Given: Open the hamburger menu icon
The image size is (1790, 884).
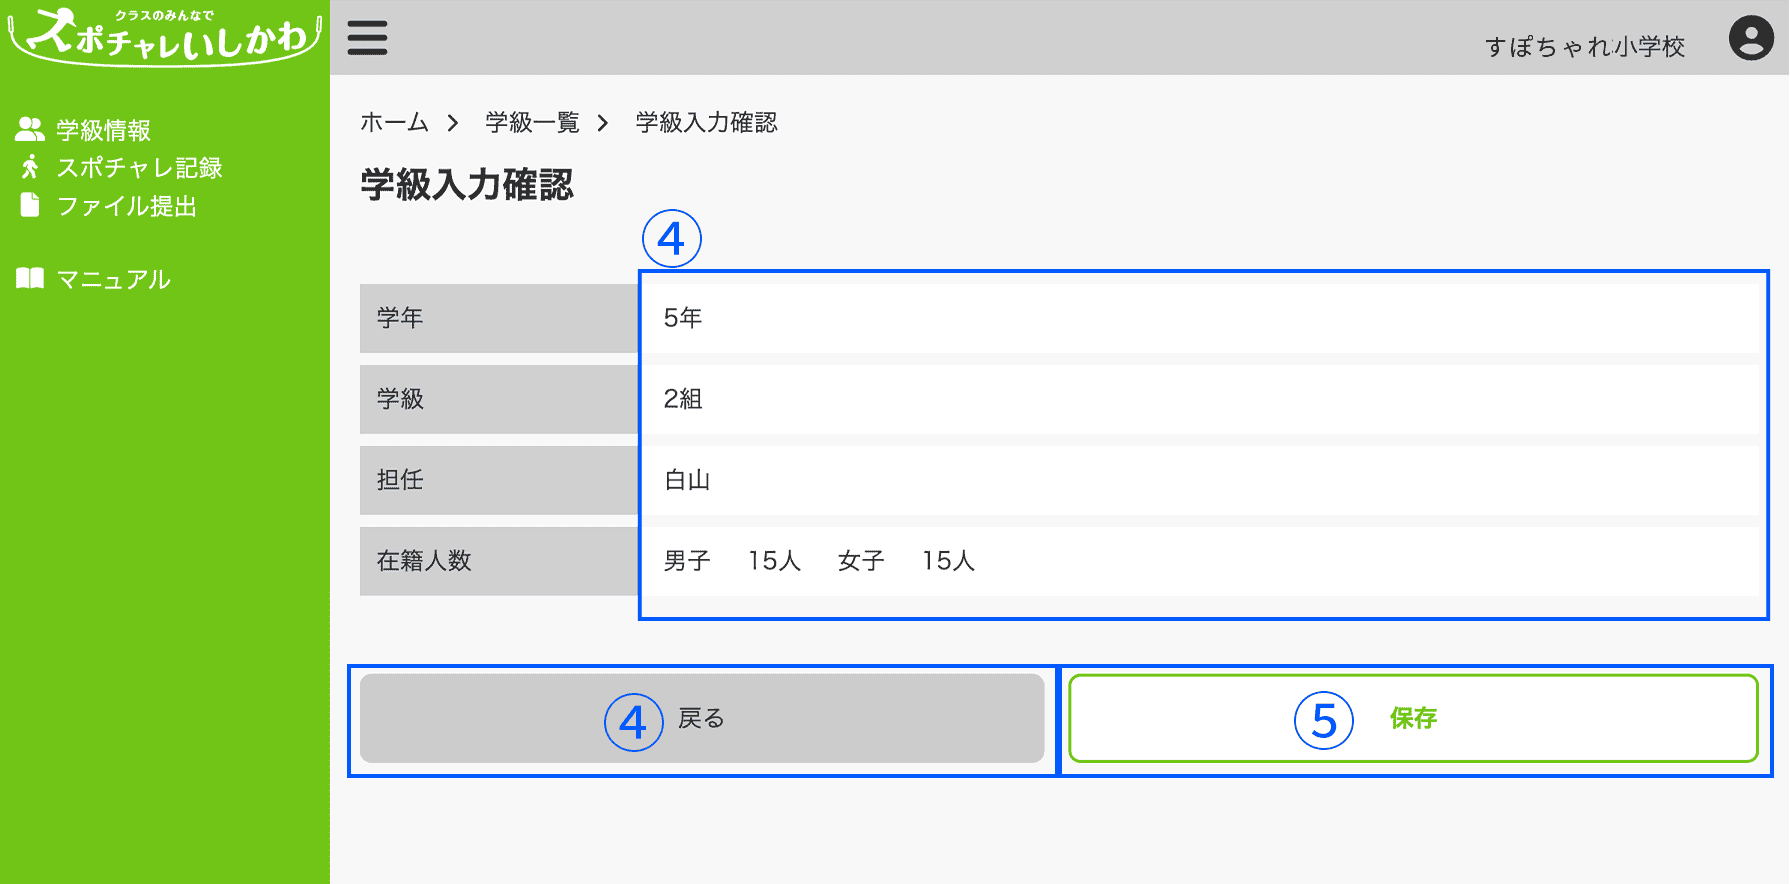Looking at the screenshot, I should pos(367,38).
